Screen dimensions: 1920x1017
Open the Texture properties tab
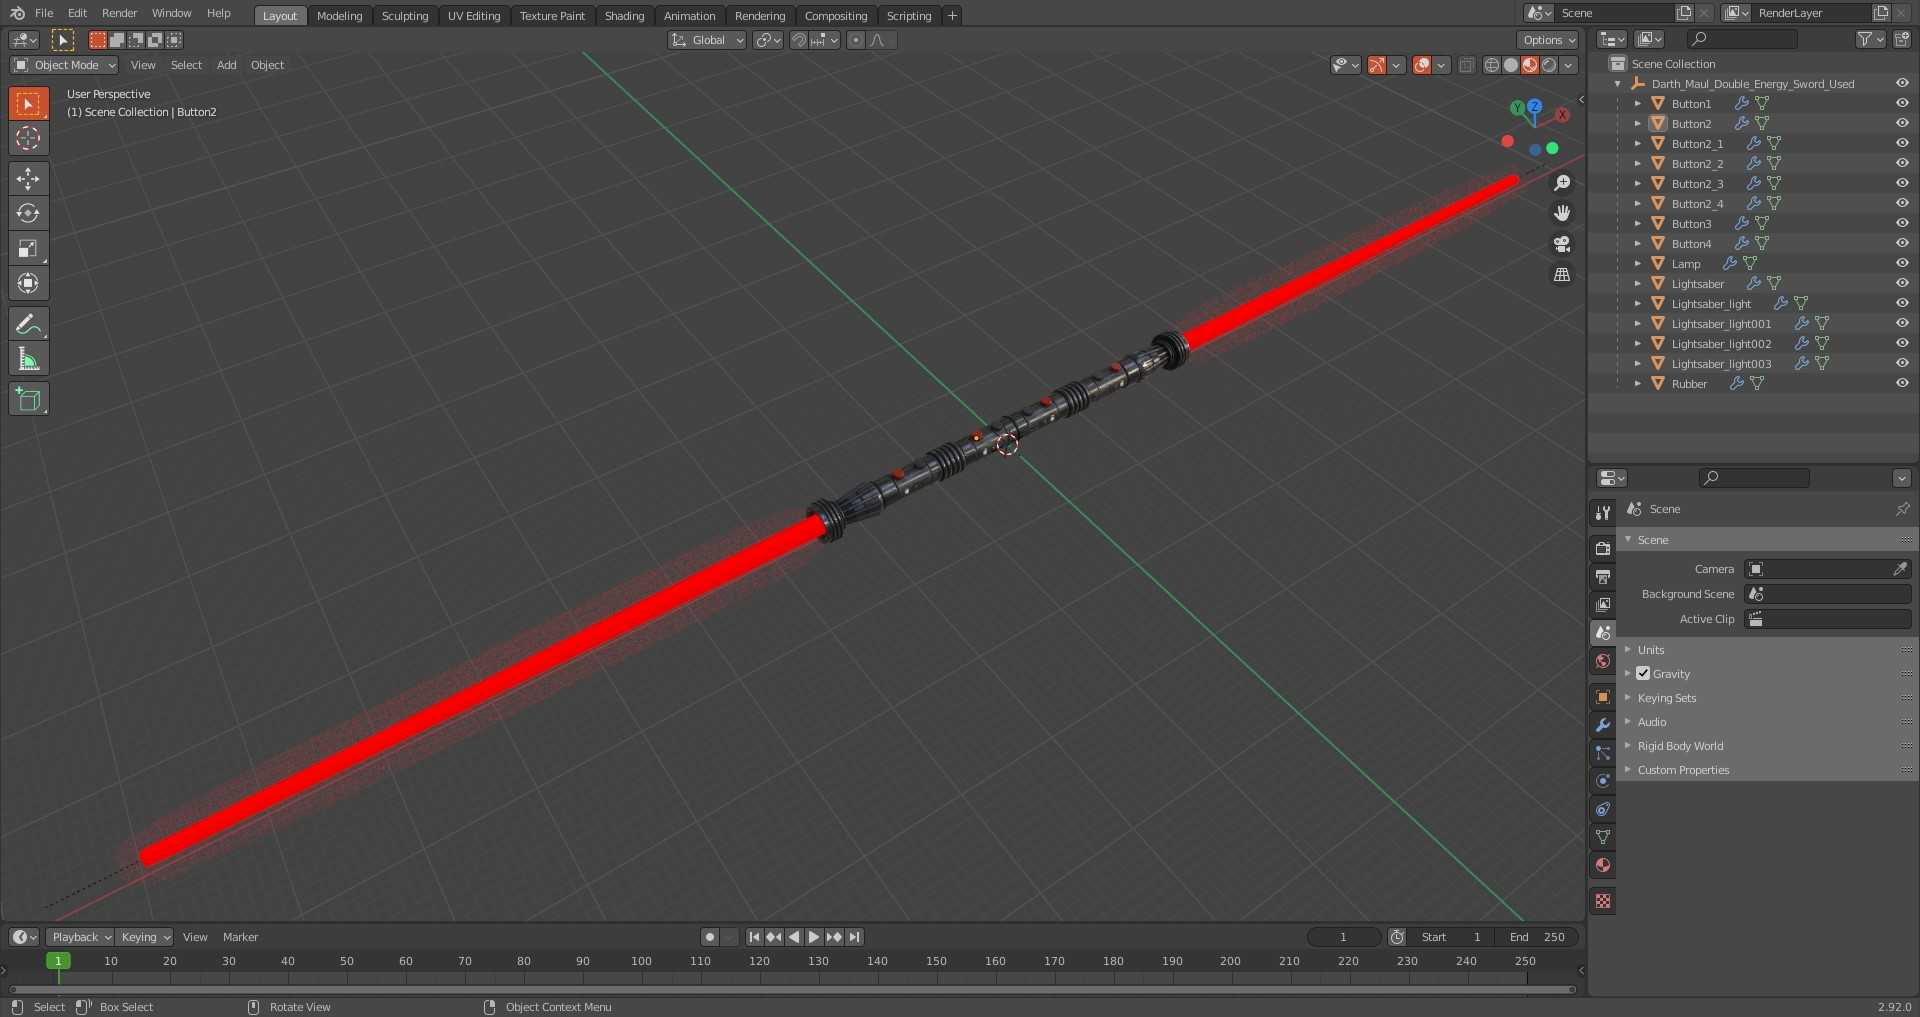[x=1603, y=901]
